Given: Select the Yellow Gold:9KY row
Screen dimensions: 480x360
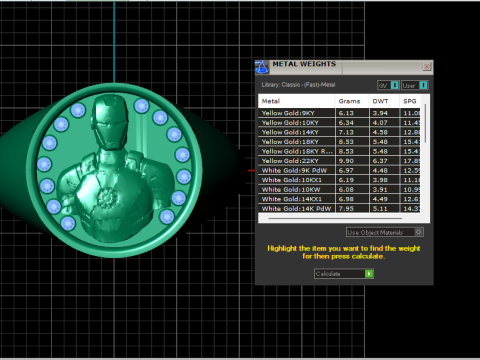Looking at the screenshot, I should [339, 113].
